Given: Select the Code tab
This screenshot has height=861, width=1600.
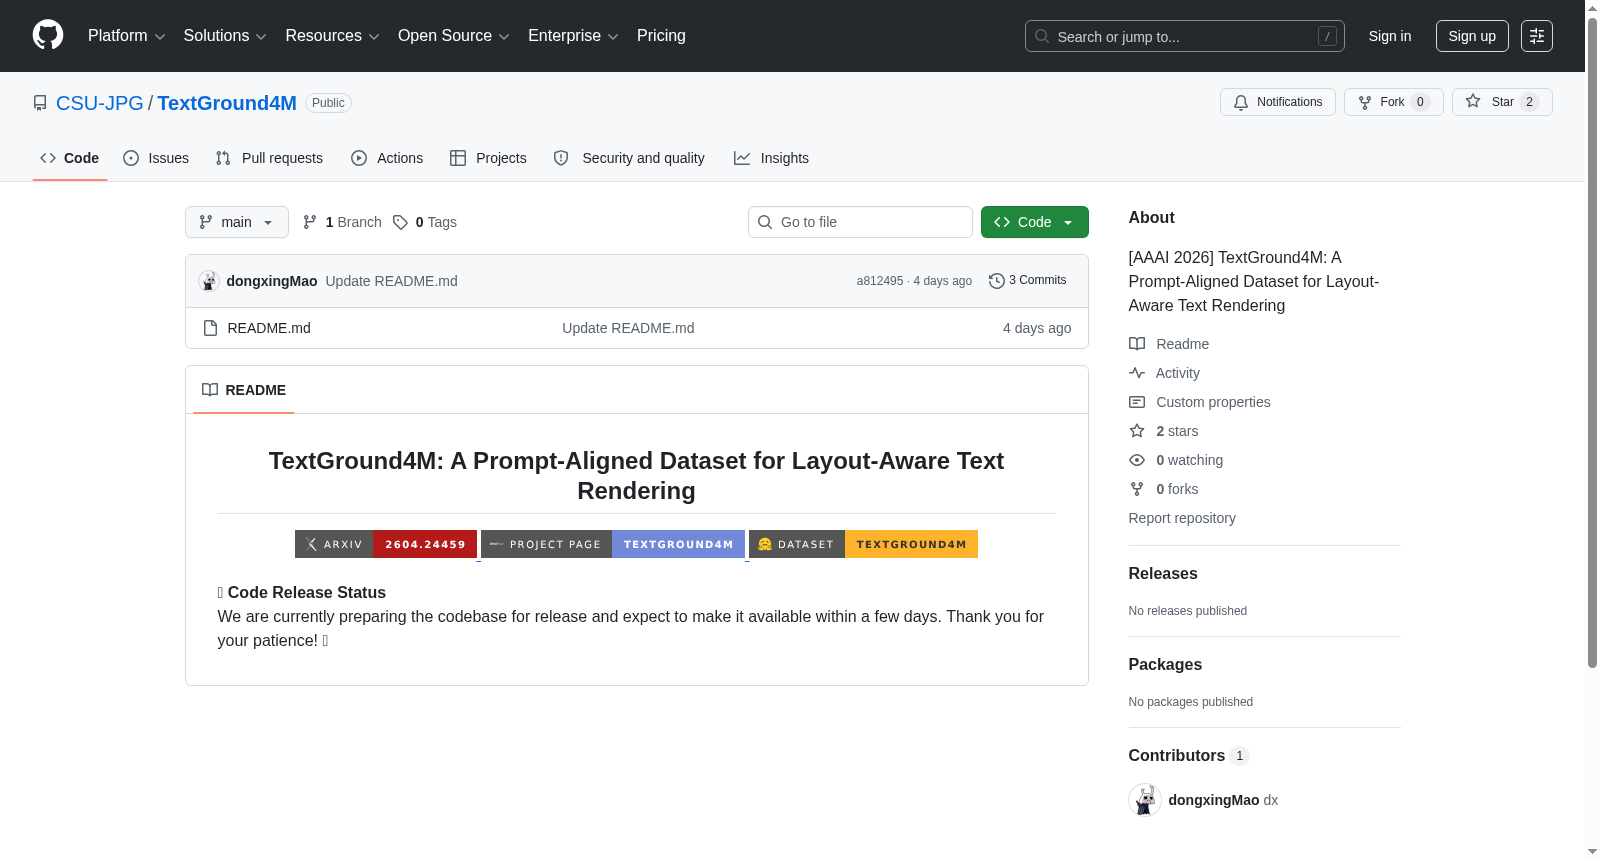Looking at the screenshot, I should [70, 158].
